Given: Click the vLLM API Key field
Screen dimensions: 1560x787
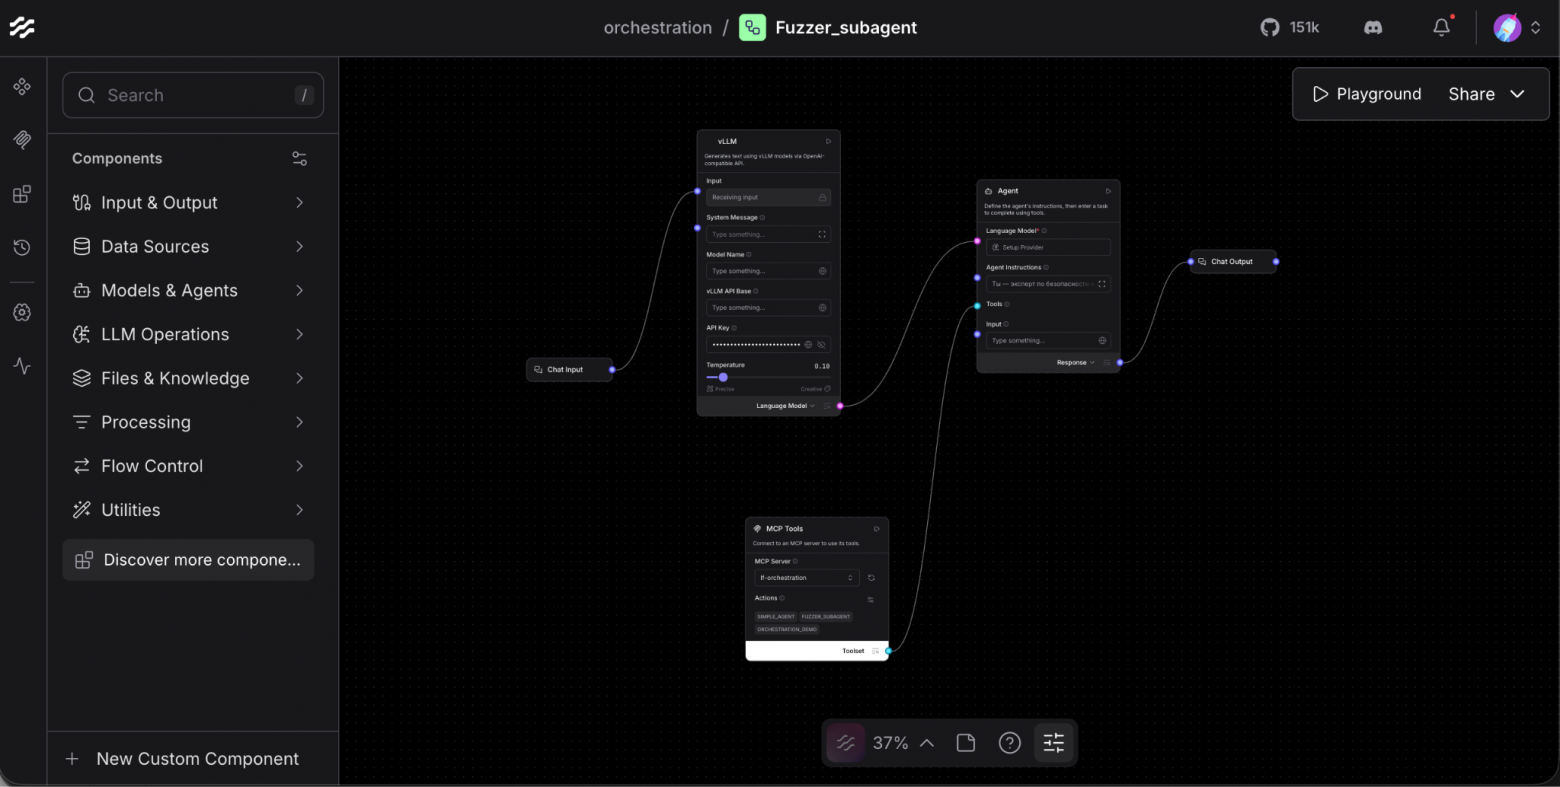Looking at the screenshot, I should [768, 345].
